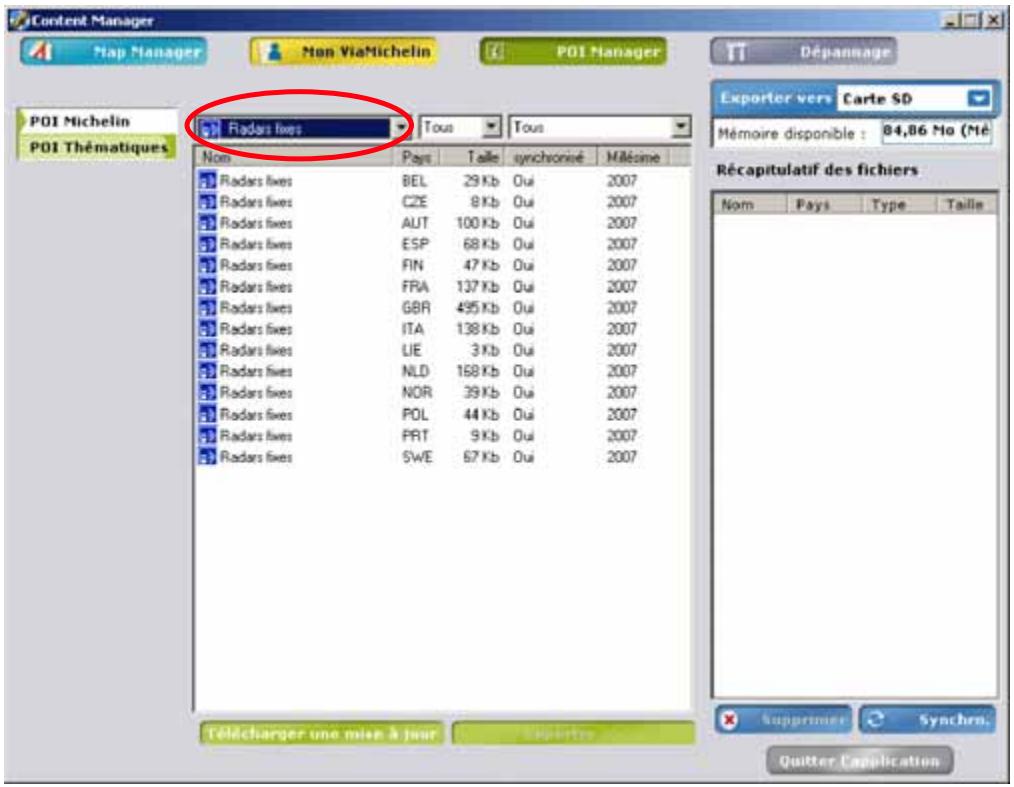
Task: Sort file list by Nom column
Action: pos(294,157)
